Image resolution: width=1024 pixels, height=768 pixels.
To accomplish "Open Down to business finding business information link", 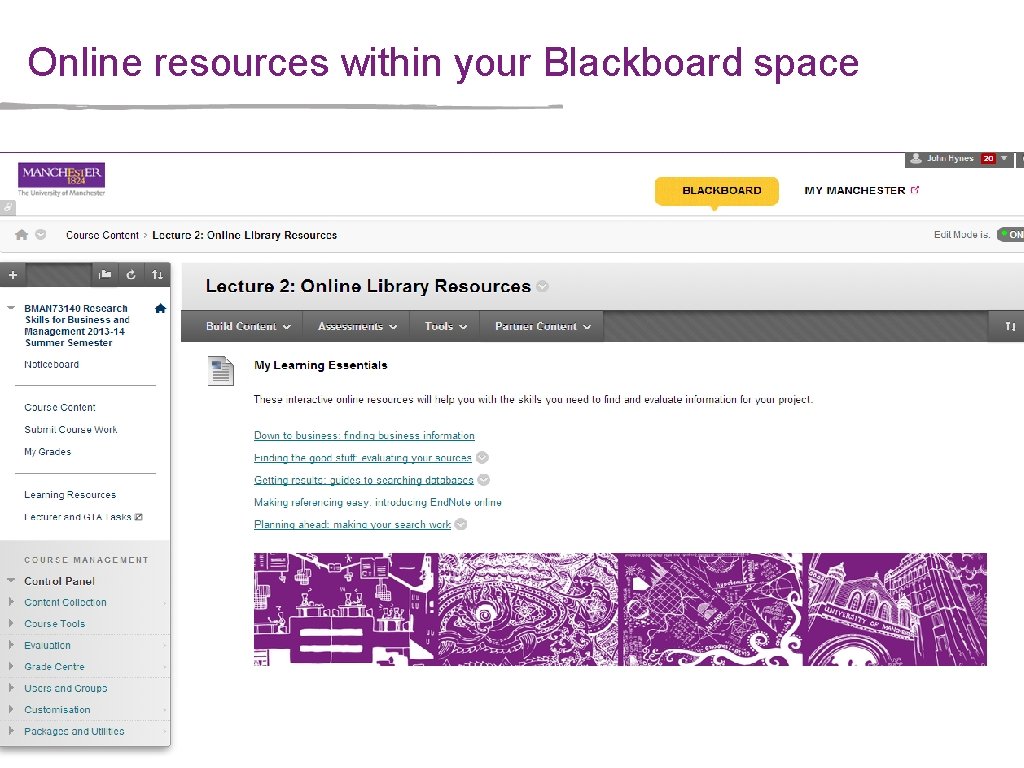I will [x=364, y=436].
